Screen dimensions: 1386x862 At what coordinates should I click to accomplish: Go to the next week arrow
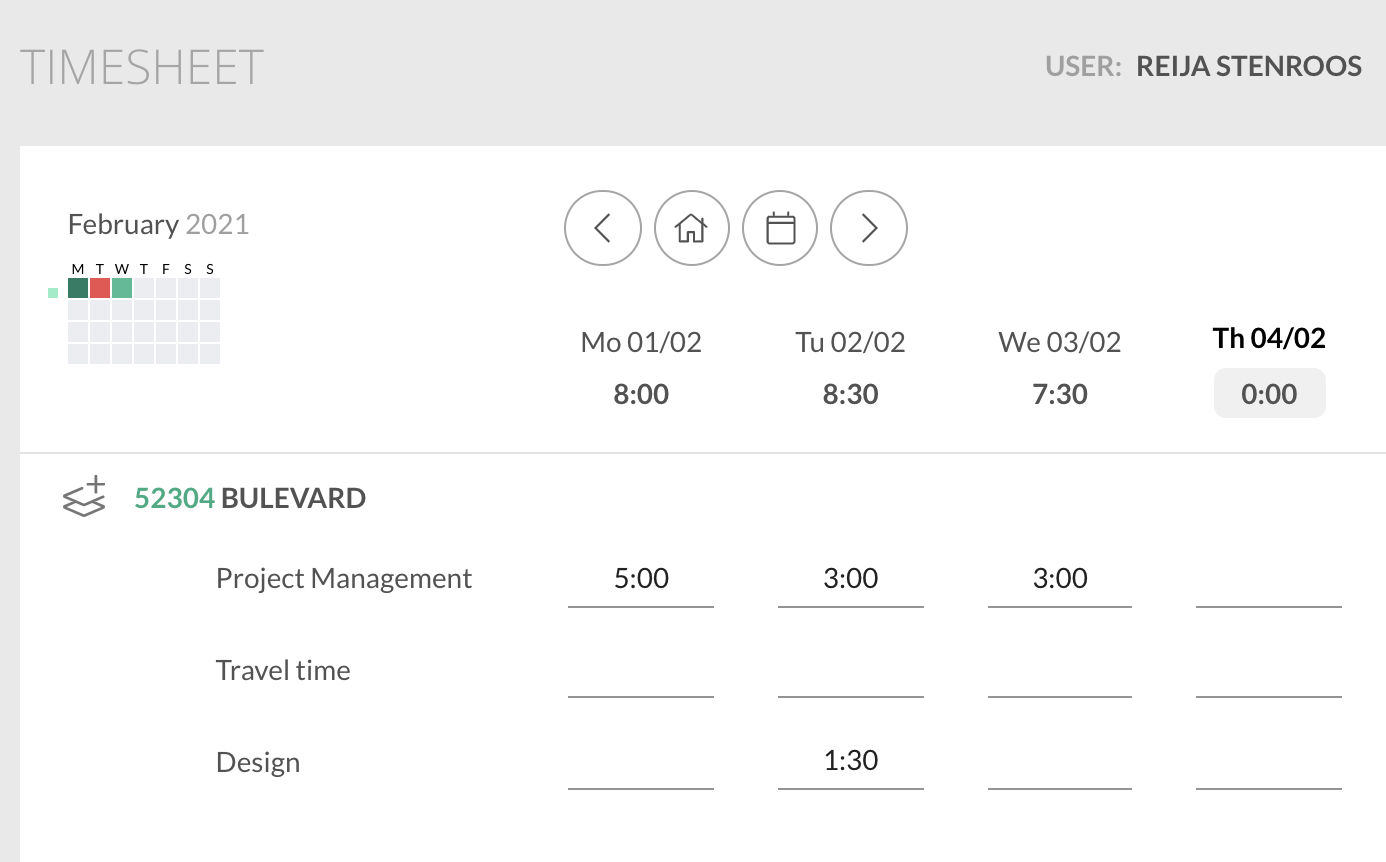(x=869, y=228)
